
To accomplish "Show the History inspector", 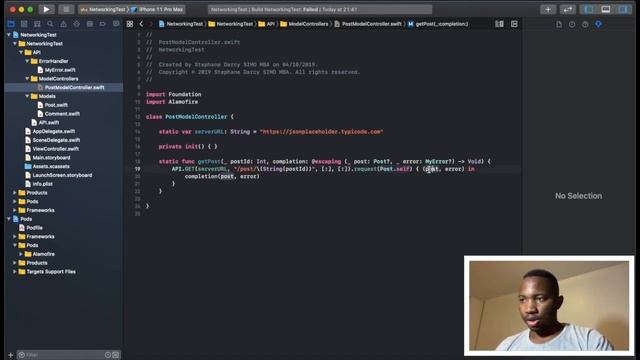I will point(572,24).
